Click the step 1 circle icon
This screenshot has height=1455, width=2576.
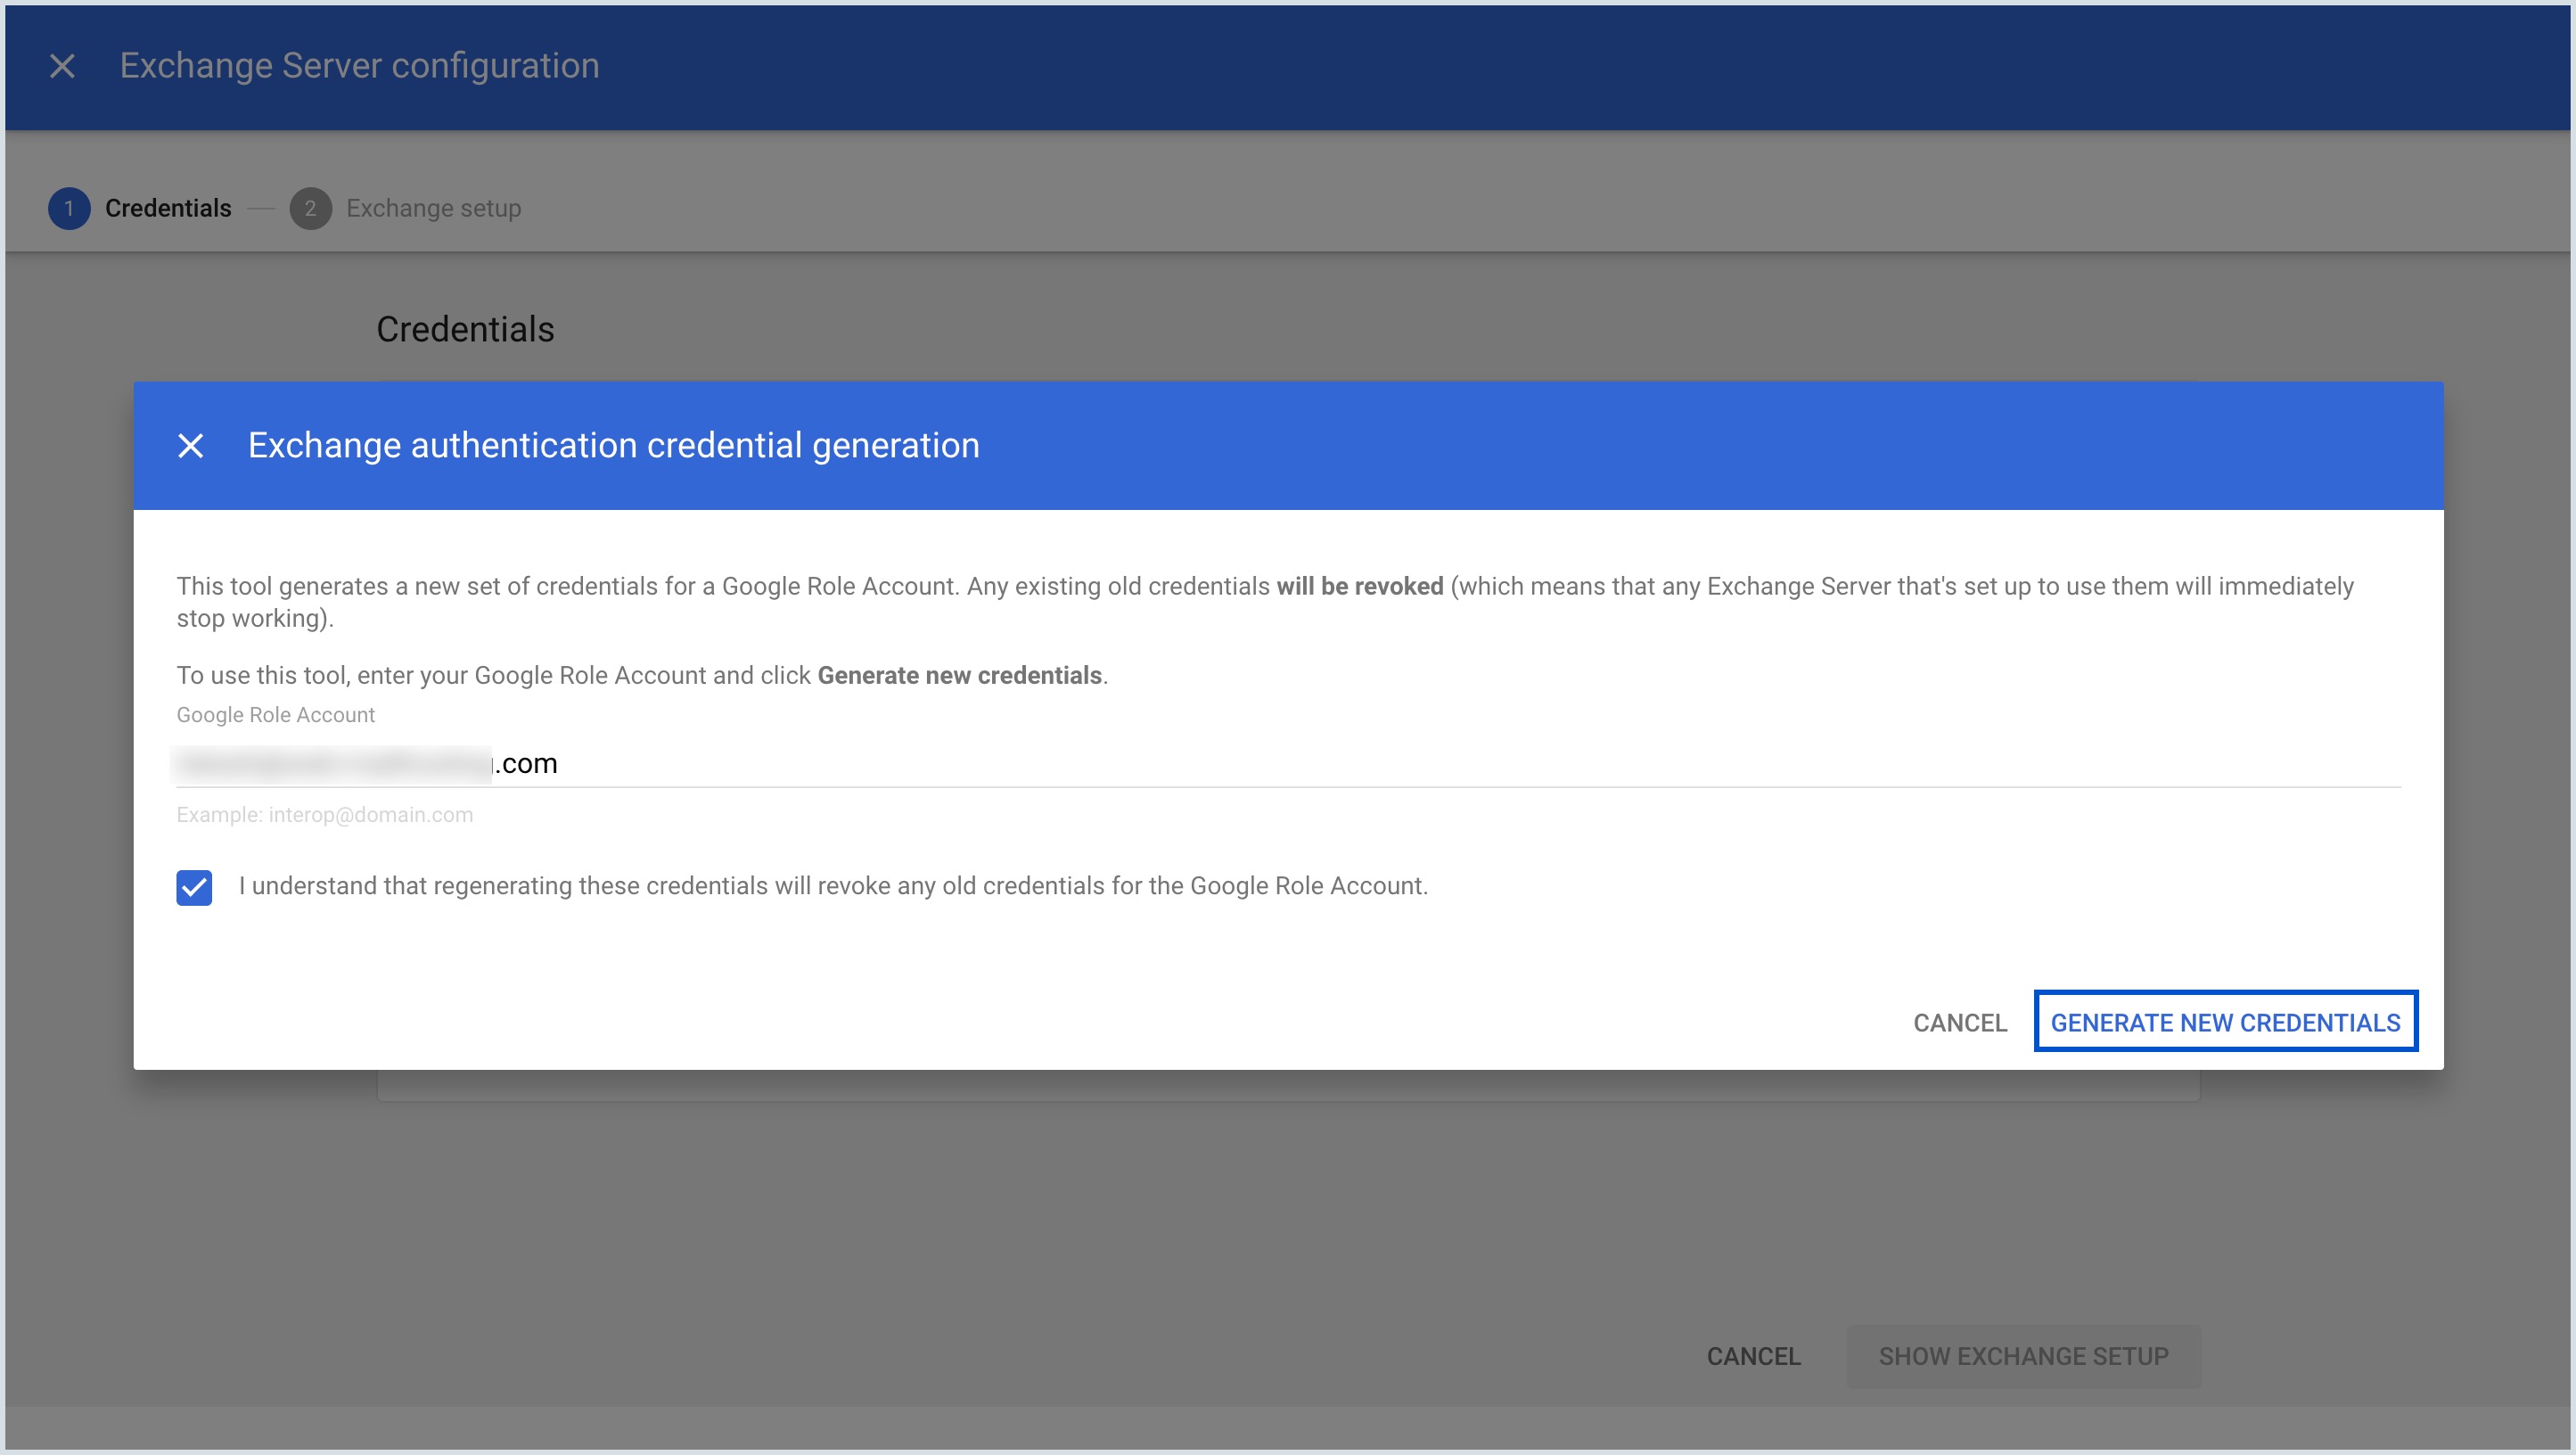[x=69, y=208]
